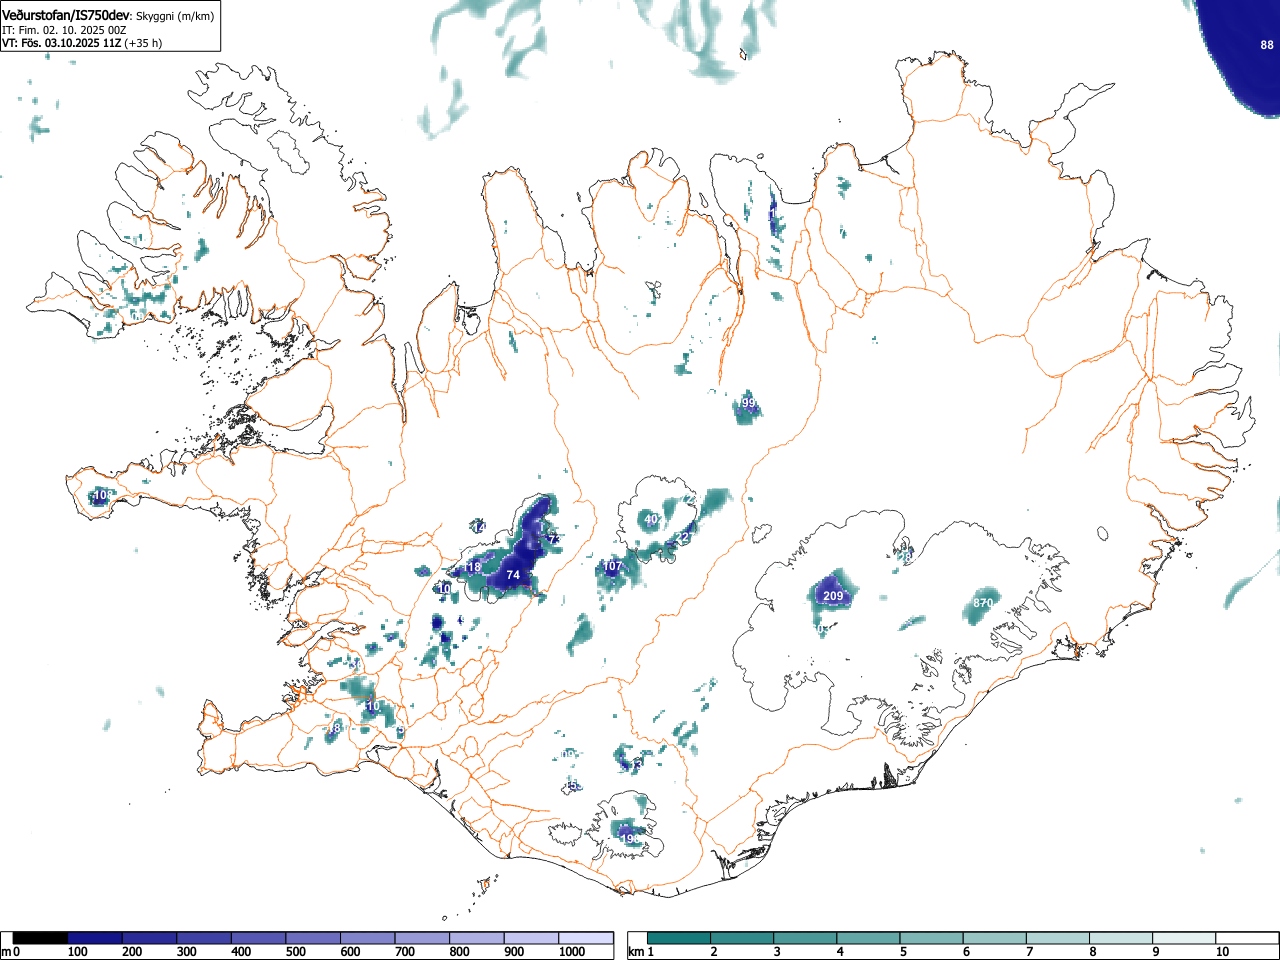The width and height of the screenshot is (1280, 960).
Task: Click the '1000' tick label on the metre legend
Action: pos(572,952)
